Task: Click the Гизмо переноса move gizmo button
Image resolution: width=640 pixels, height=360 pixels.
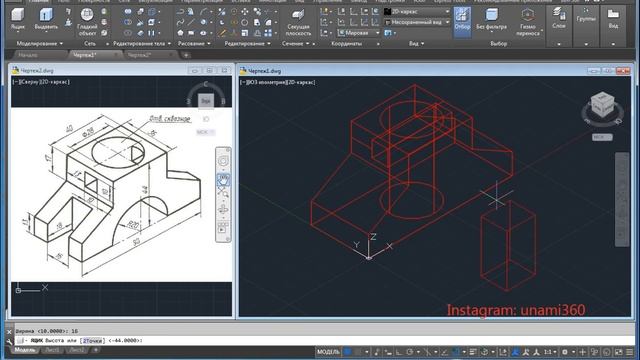Action: [528, 22]
